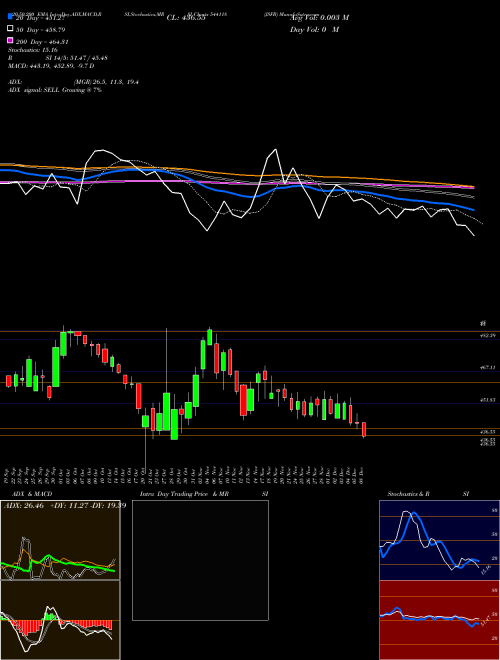Click the last red candlestick on the price chart
This screenshot has height=660, width=500.
[x=364, y=430]
